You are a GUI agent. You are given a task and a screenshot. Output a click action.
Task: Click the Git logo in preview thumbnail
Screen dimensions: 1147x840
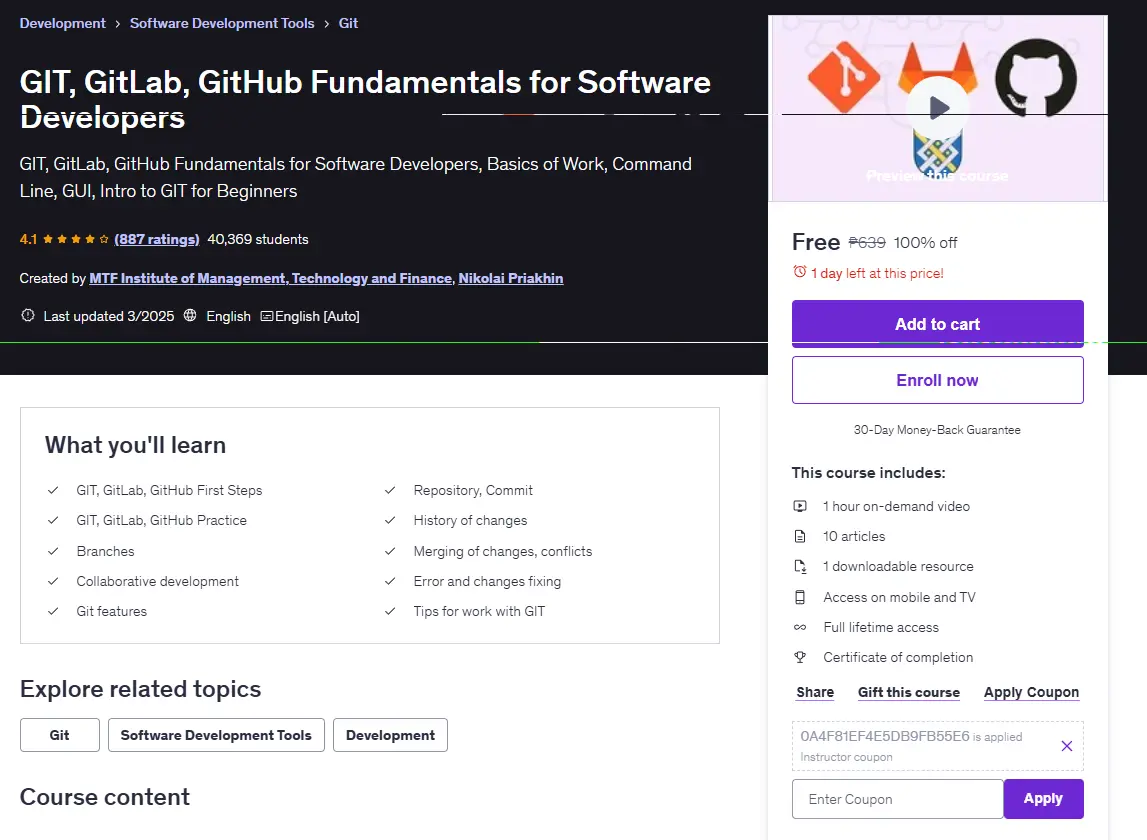(x=843, y=78)
